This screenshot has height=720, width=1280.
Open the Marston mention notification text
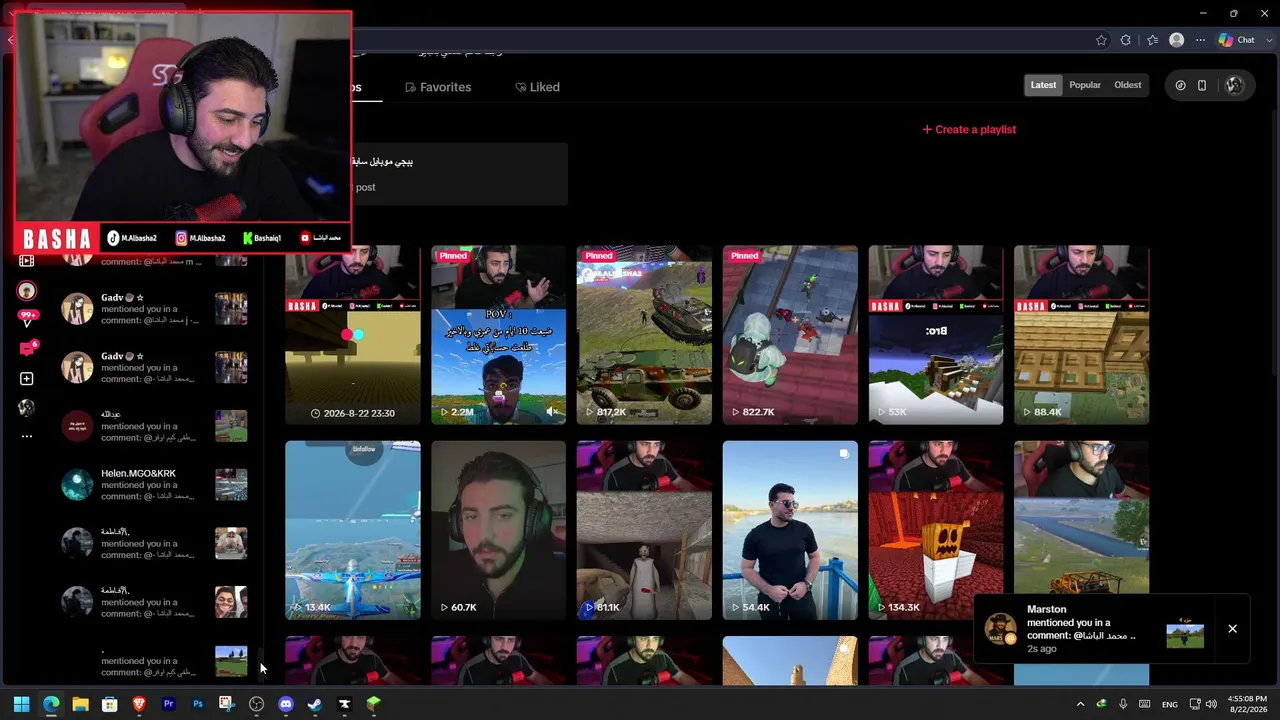[x=1081, y=629]
